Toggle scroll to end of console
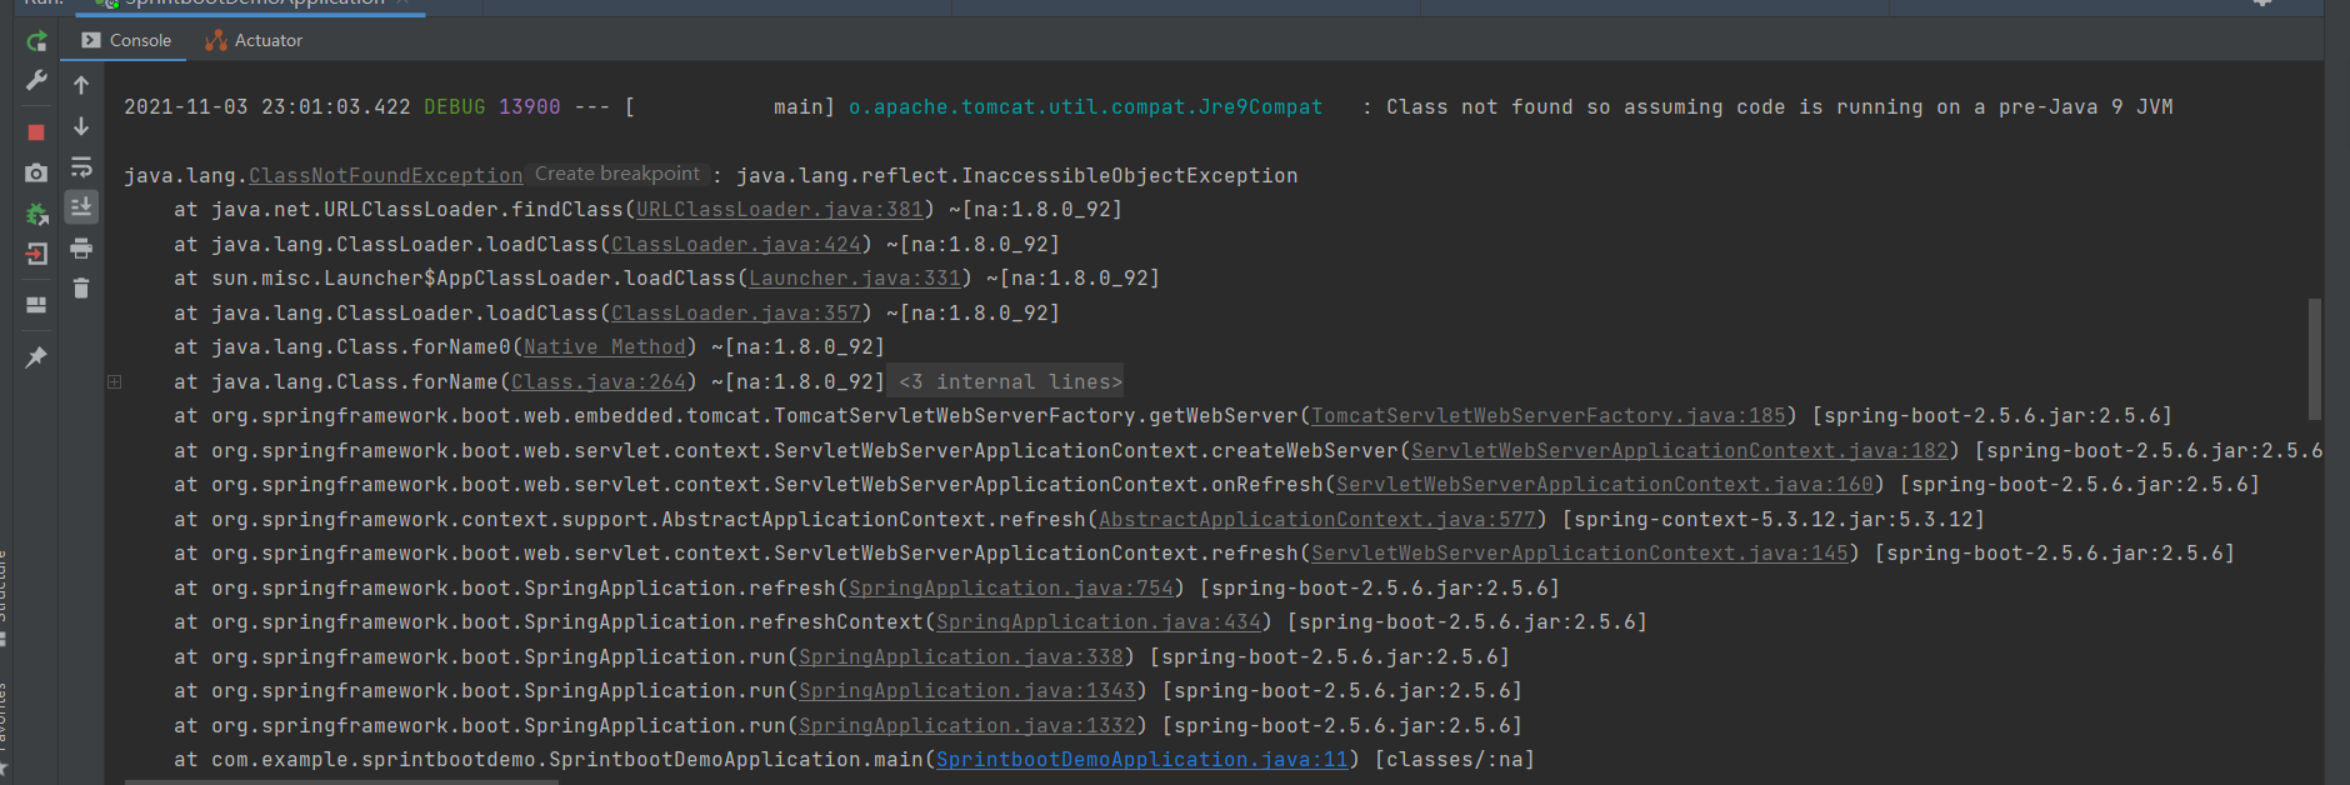The width and height of the screenshot is (2350, 785). 82,207
